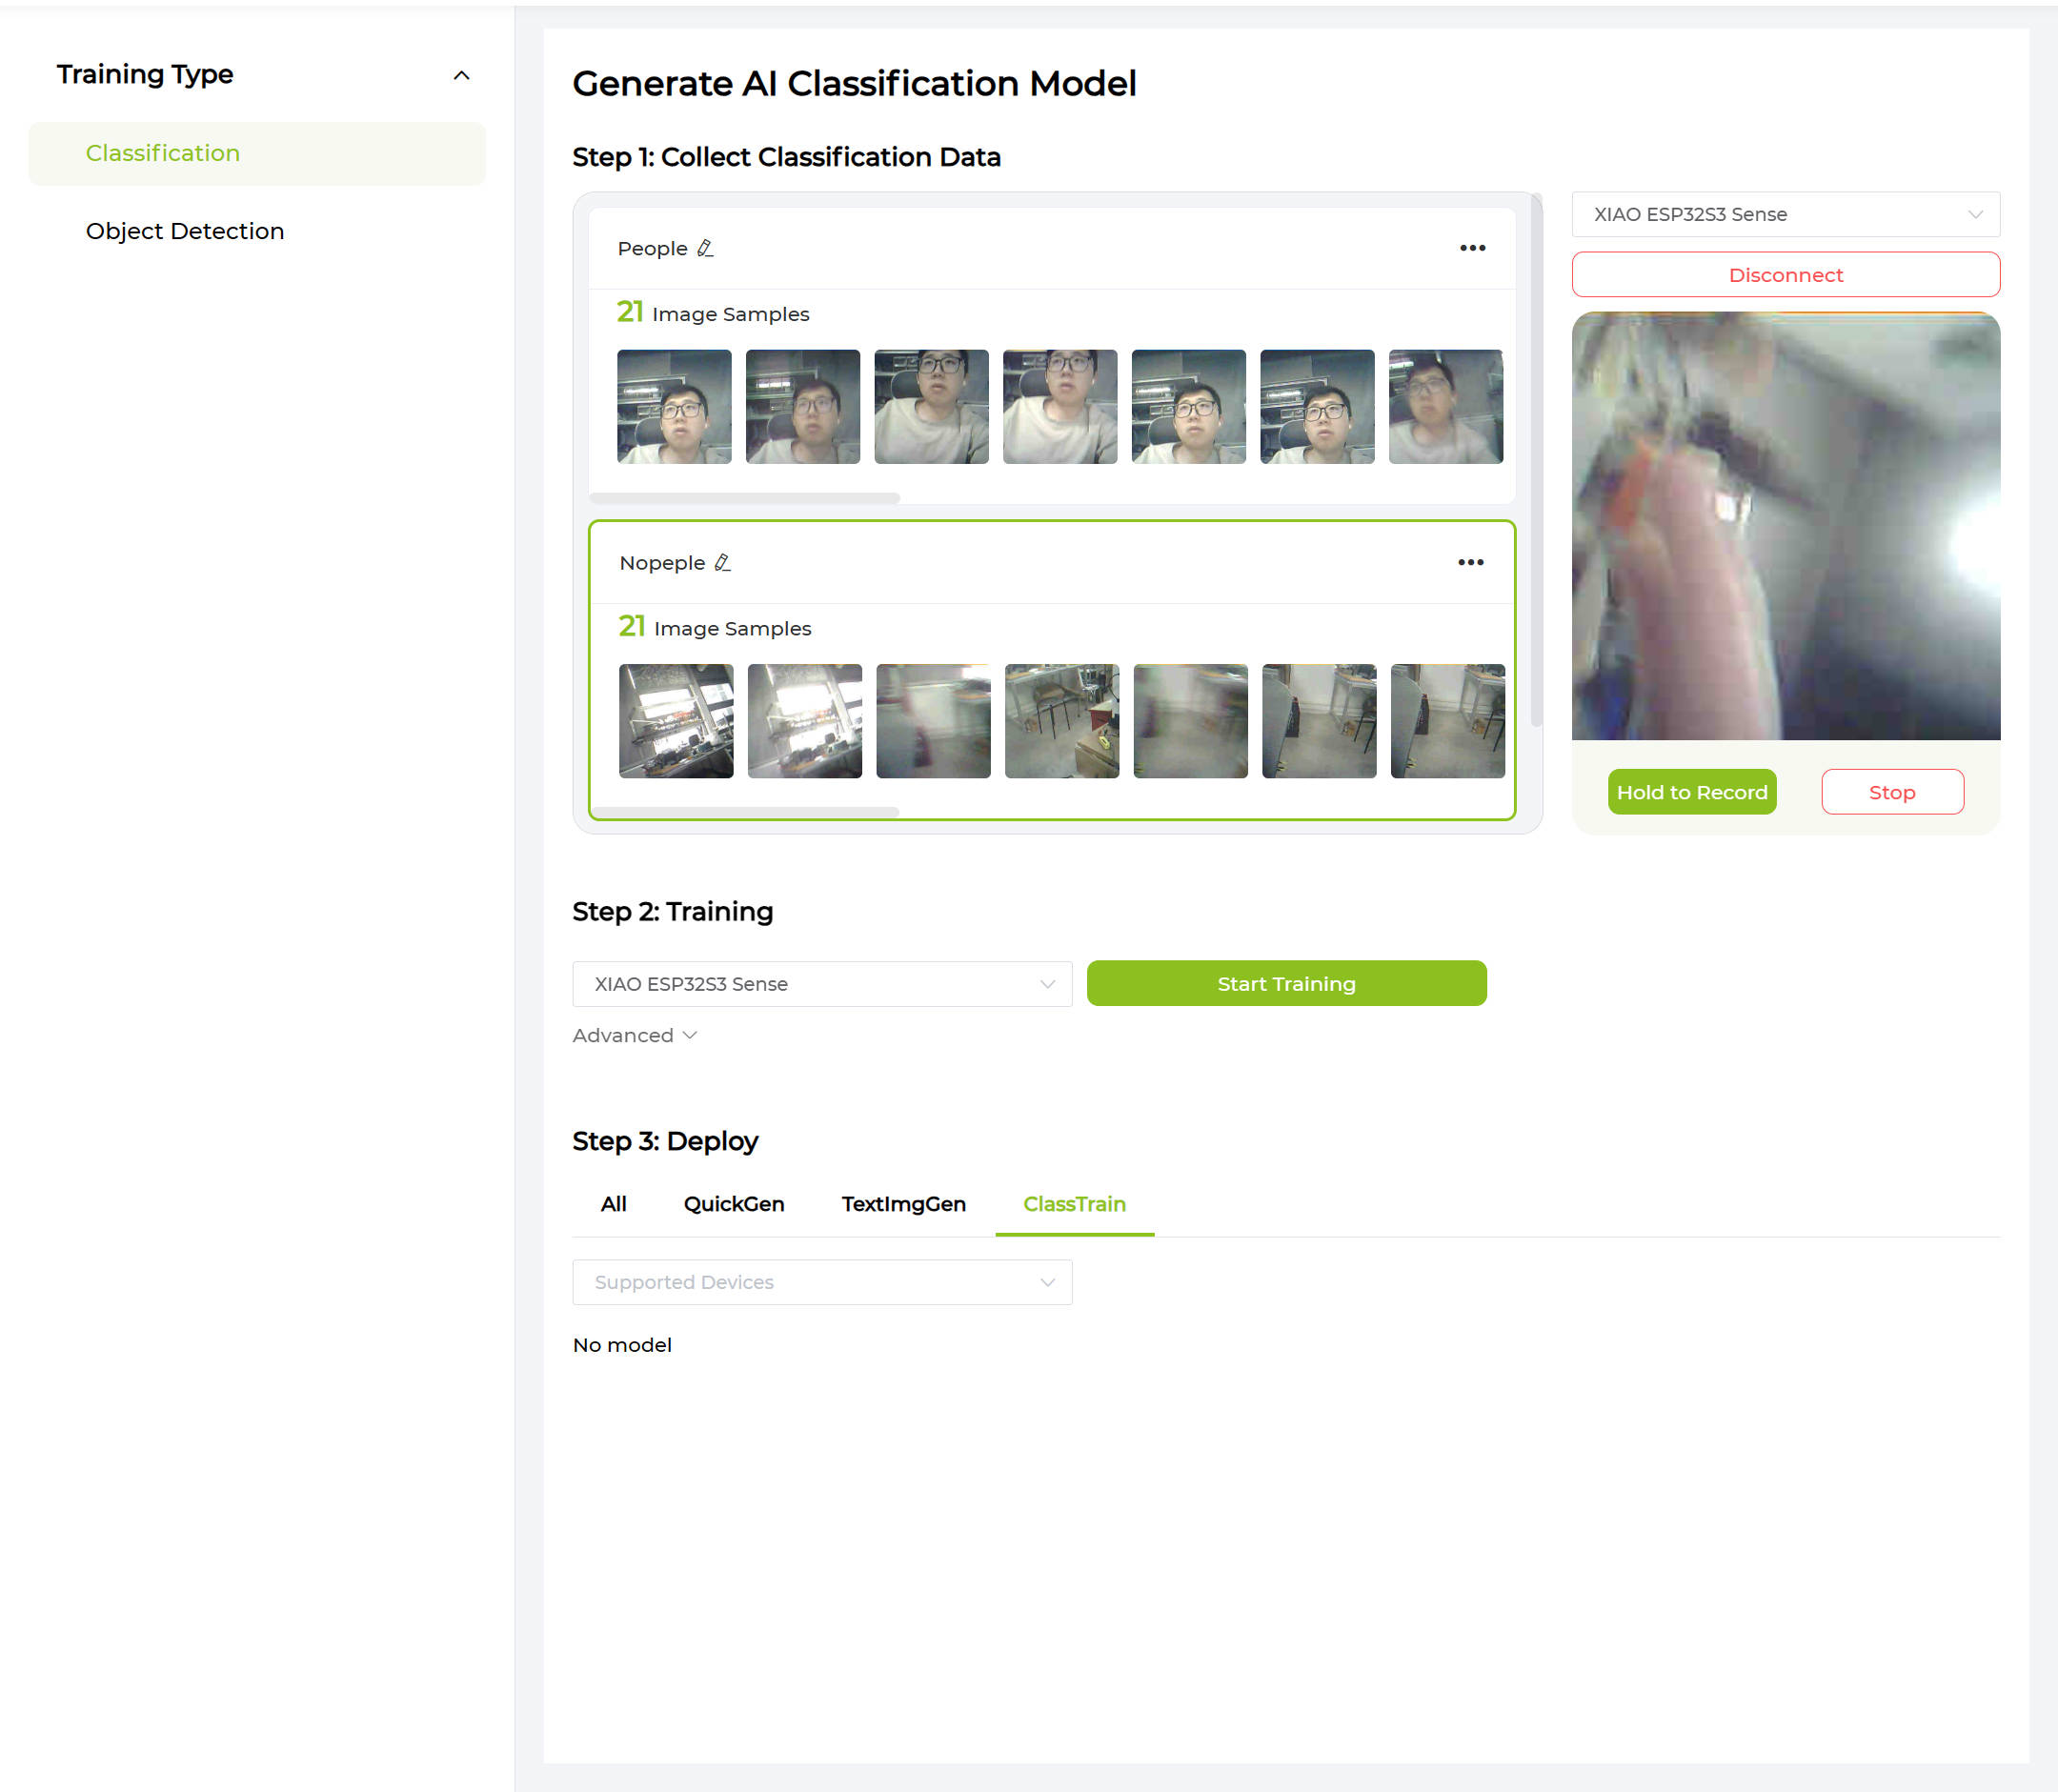Click the Nopeple samples horizontal scrollbar
Image resolution: width=2058 pixels, height=1792 pixels.
click(744, 812)
